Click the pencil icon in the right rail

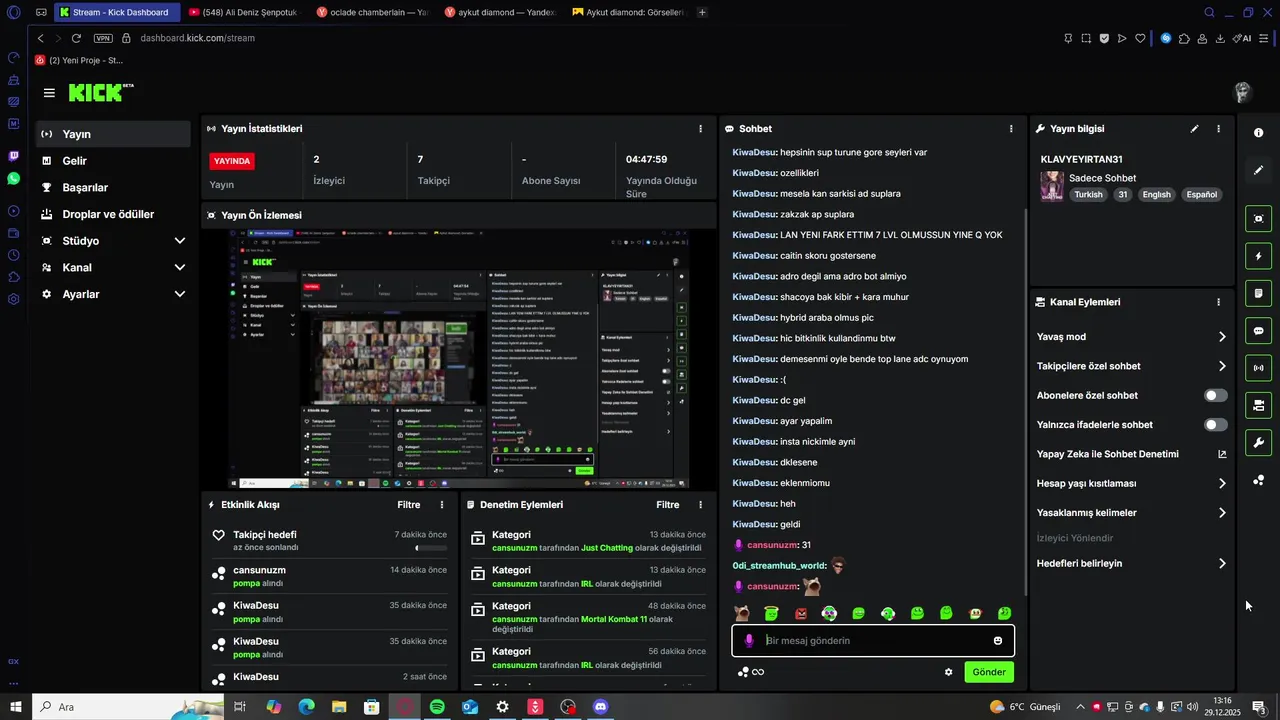tap(1258, 170)
